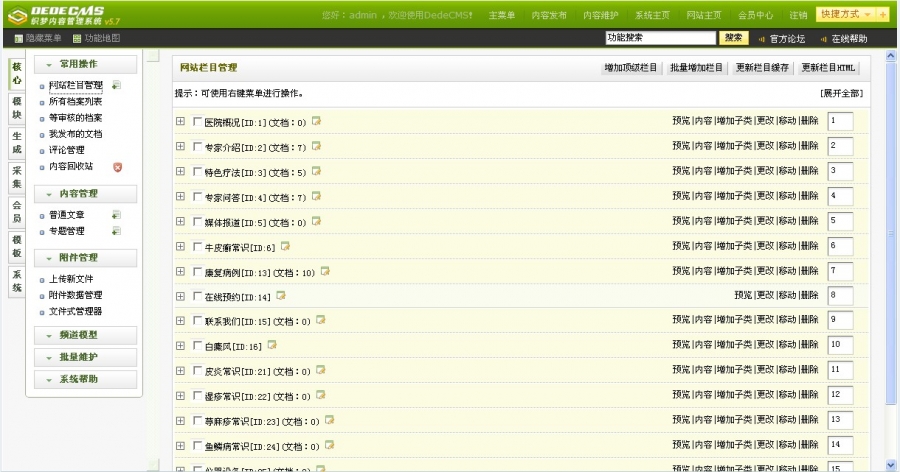
Task: Click the edit icon next to 荨麻疹常识
Action: click(329, 420)
